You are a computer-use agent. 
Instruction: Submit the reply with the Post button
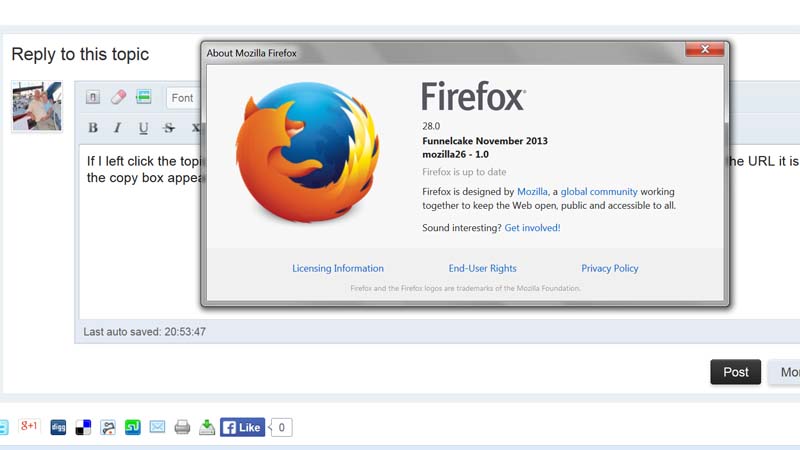(735, 372)
